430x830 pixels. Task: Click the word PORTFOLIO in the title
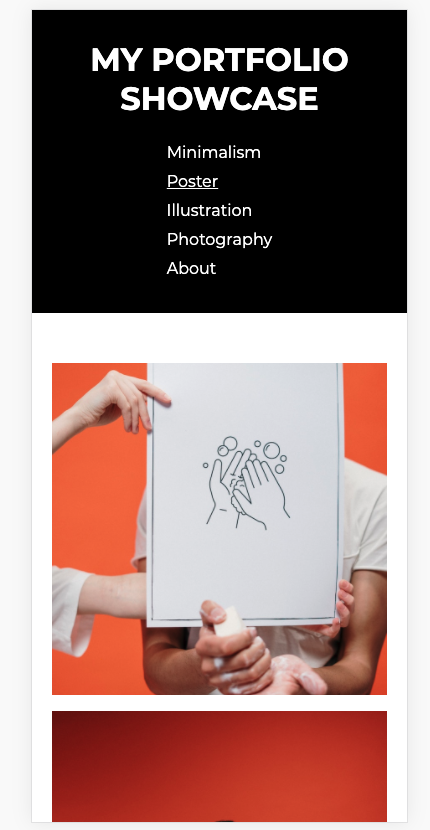tap(250, 59)
